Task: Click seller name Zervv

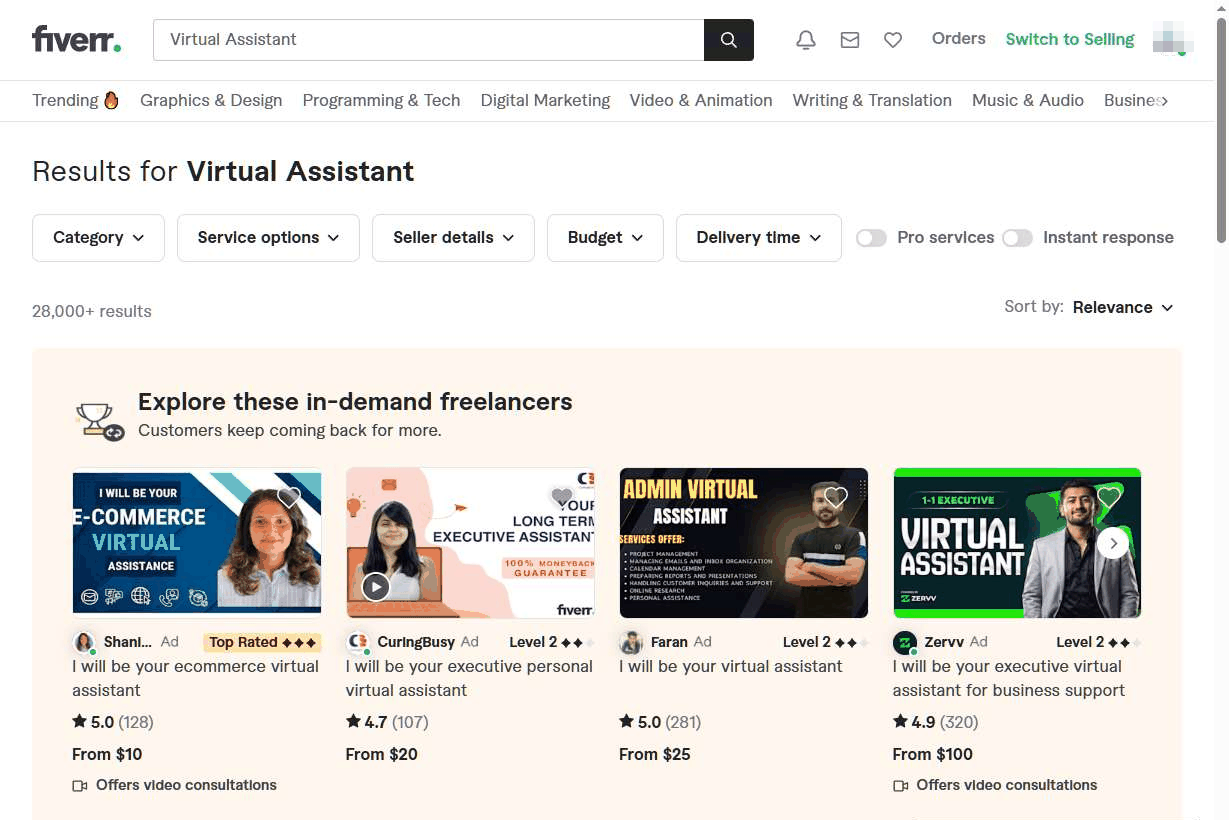Action: (944, 642)
